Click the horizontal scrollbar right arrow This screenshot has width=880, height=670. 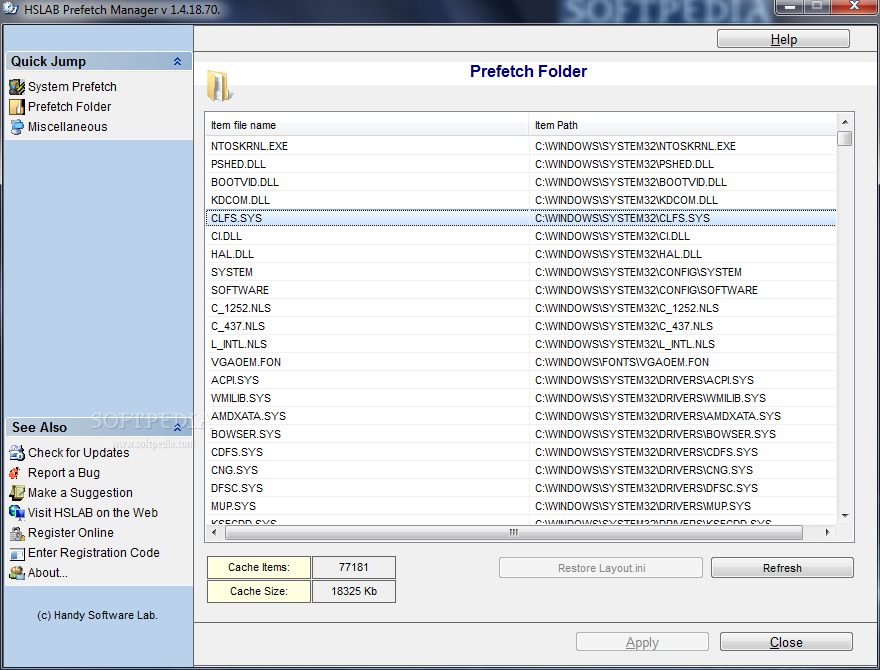828,532
